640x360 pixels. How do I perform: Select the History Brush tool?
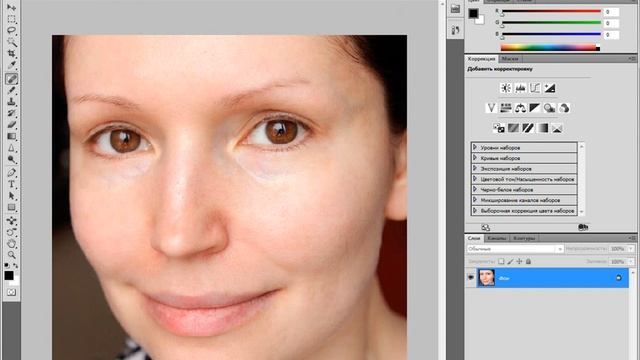(11, 113)
